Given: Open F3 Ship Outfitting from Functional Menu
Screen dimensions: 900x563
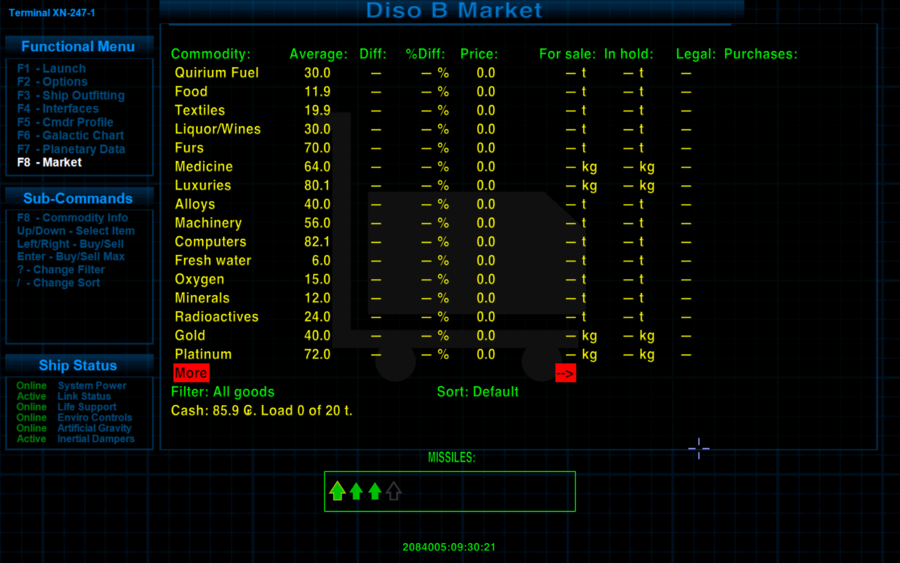Looking at the screenshot, I should [x=71, y=96].
